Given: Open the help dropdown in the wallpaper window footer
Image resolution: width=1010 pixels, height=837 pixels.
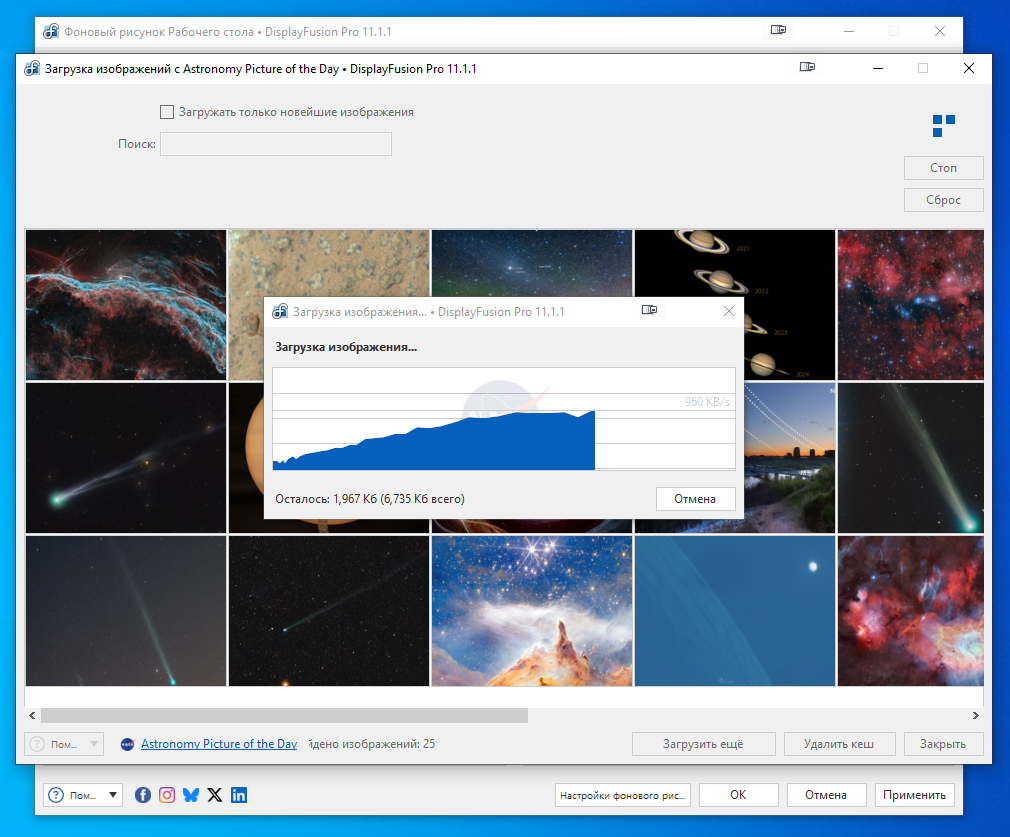Looking at the screenshot, I should click(83, 795).
